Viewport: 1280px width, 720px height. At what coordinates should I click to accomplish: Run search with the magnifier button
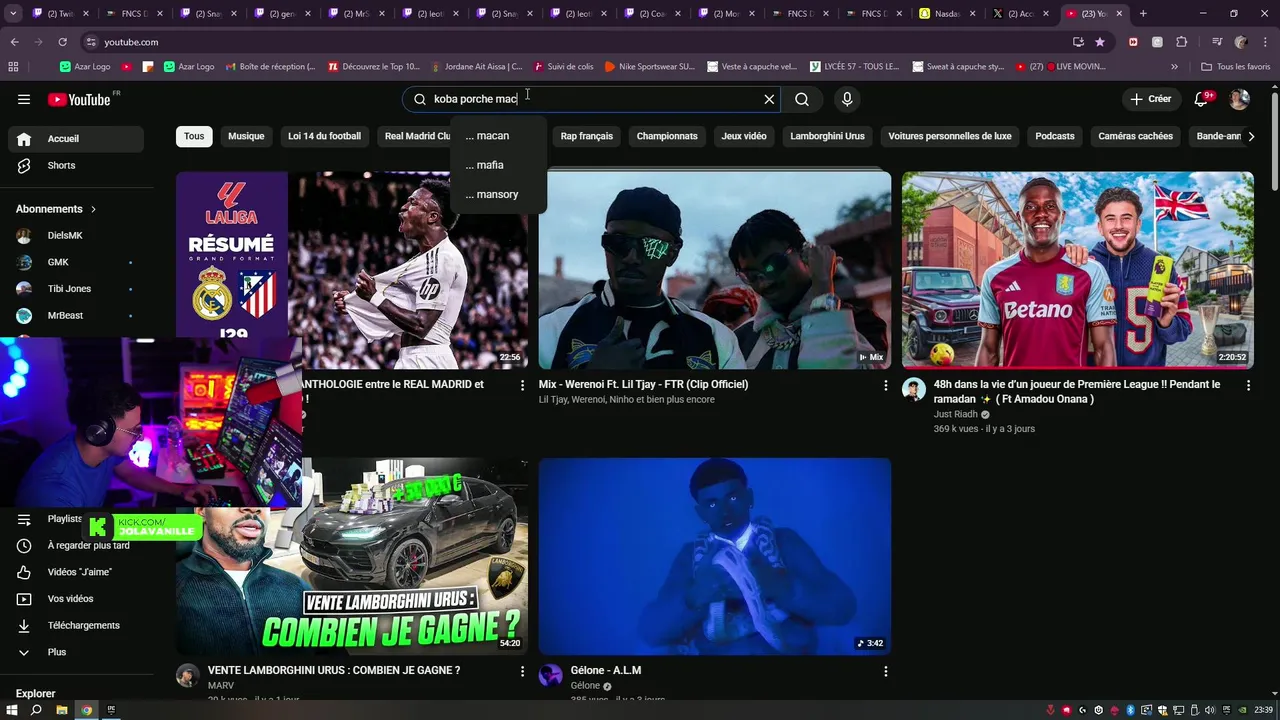point(802,99)
